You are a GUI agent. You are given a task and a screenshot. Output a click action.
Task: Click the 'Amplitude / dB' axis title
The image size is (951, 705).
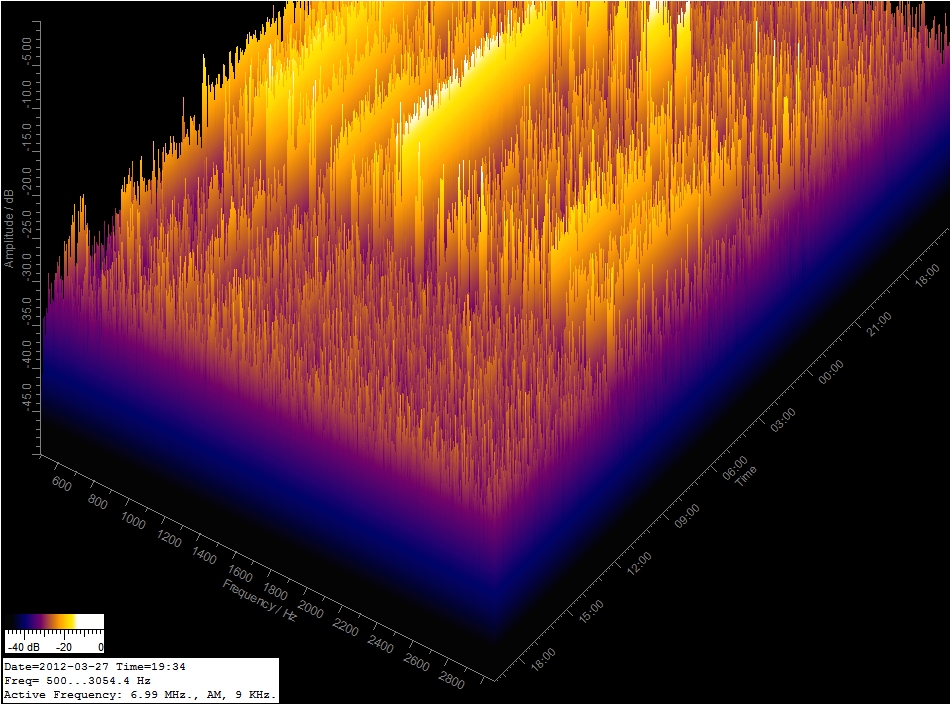coord(8,229)
